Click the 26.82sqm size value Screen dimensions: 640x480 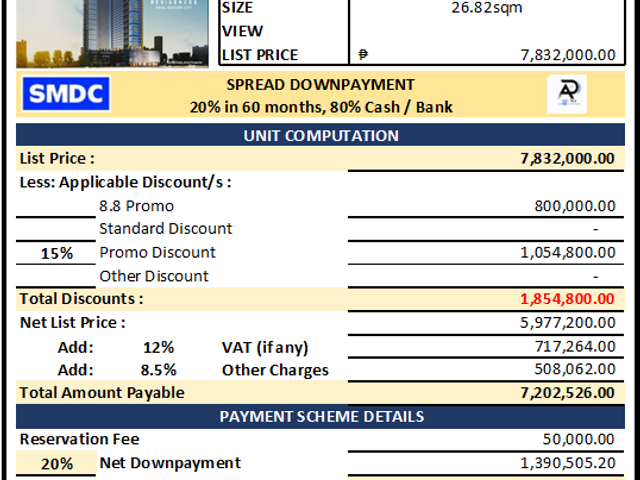tap(487, 7)
